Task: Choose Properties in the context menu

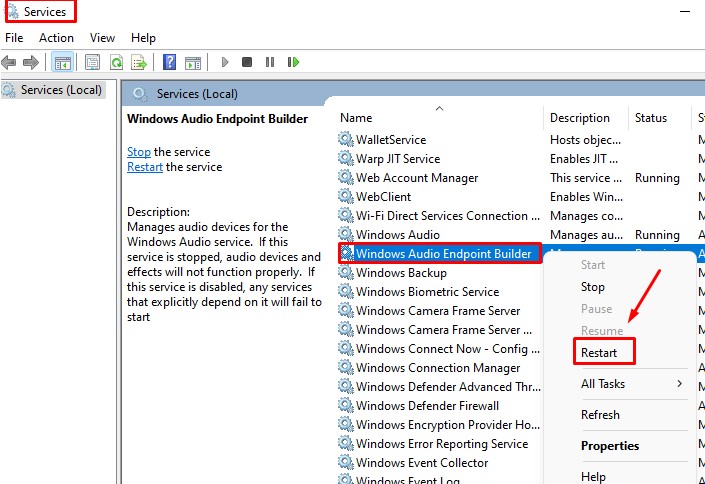Action: coord(610,446)
